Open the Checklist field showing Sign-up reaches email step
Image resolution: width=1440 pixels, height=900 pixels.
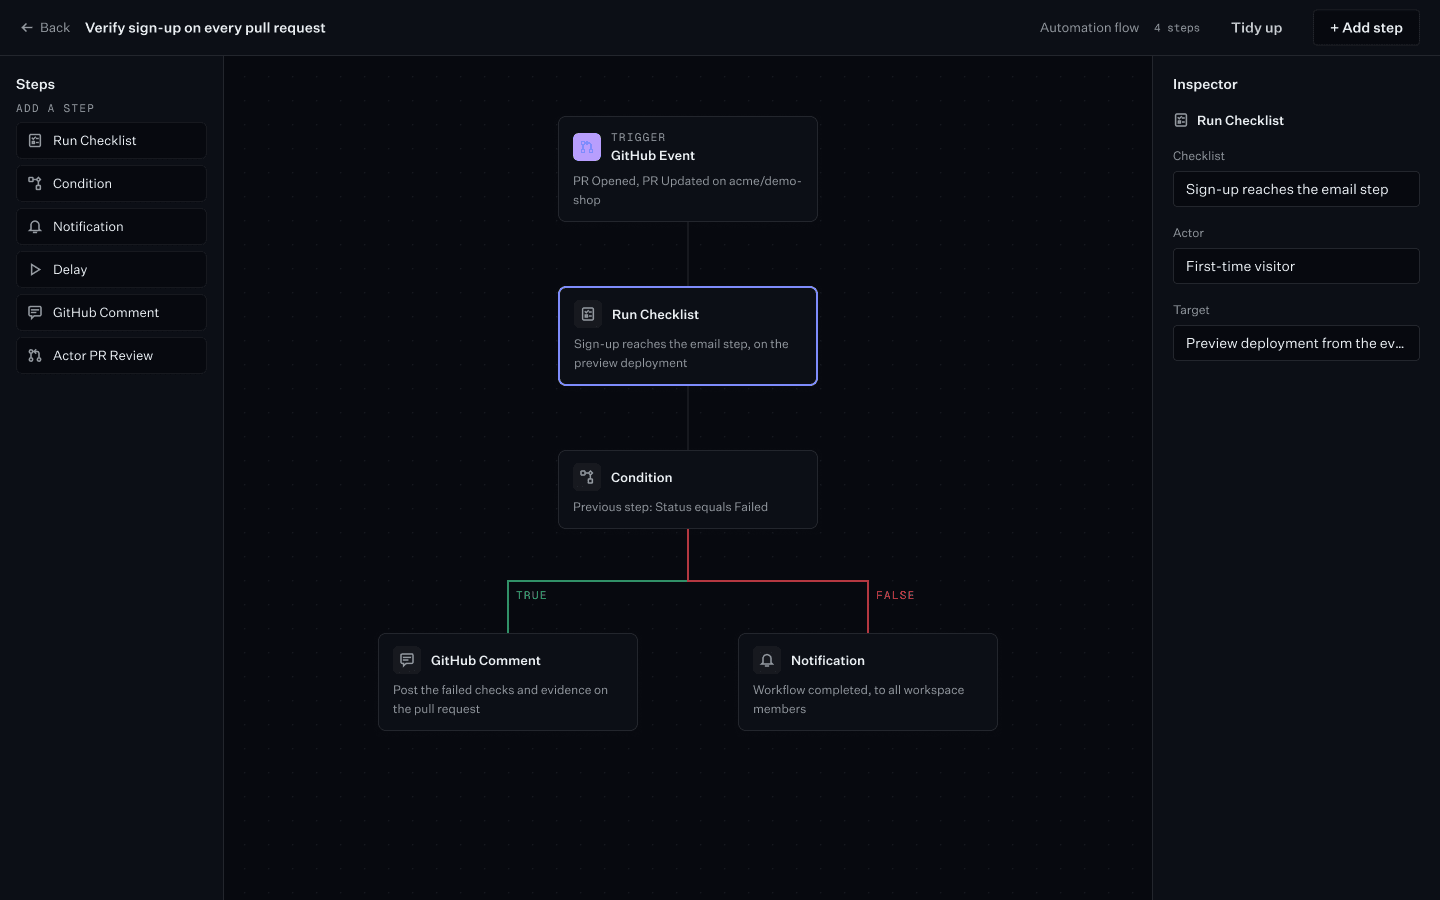1296,189
